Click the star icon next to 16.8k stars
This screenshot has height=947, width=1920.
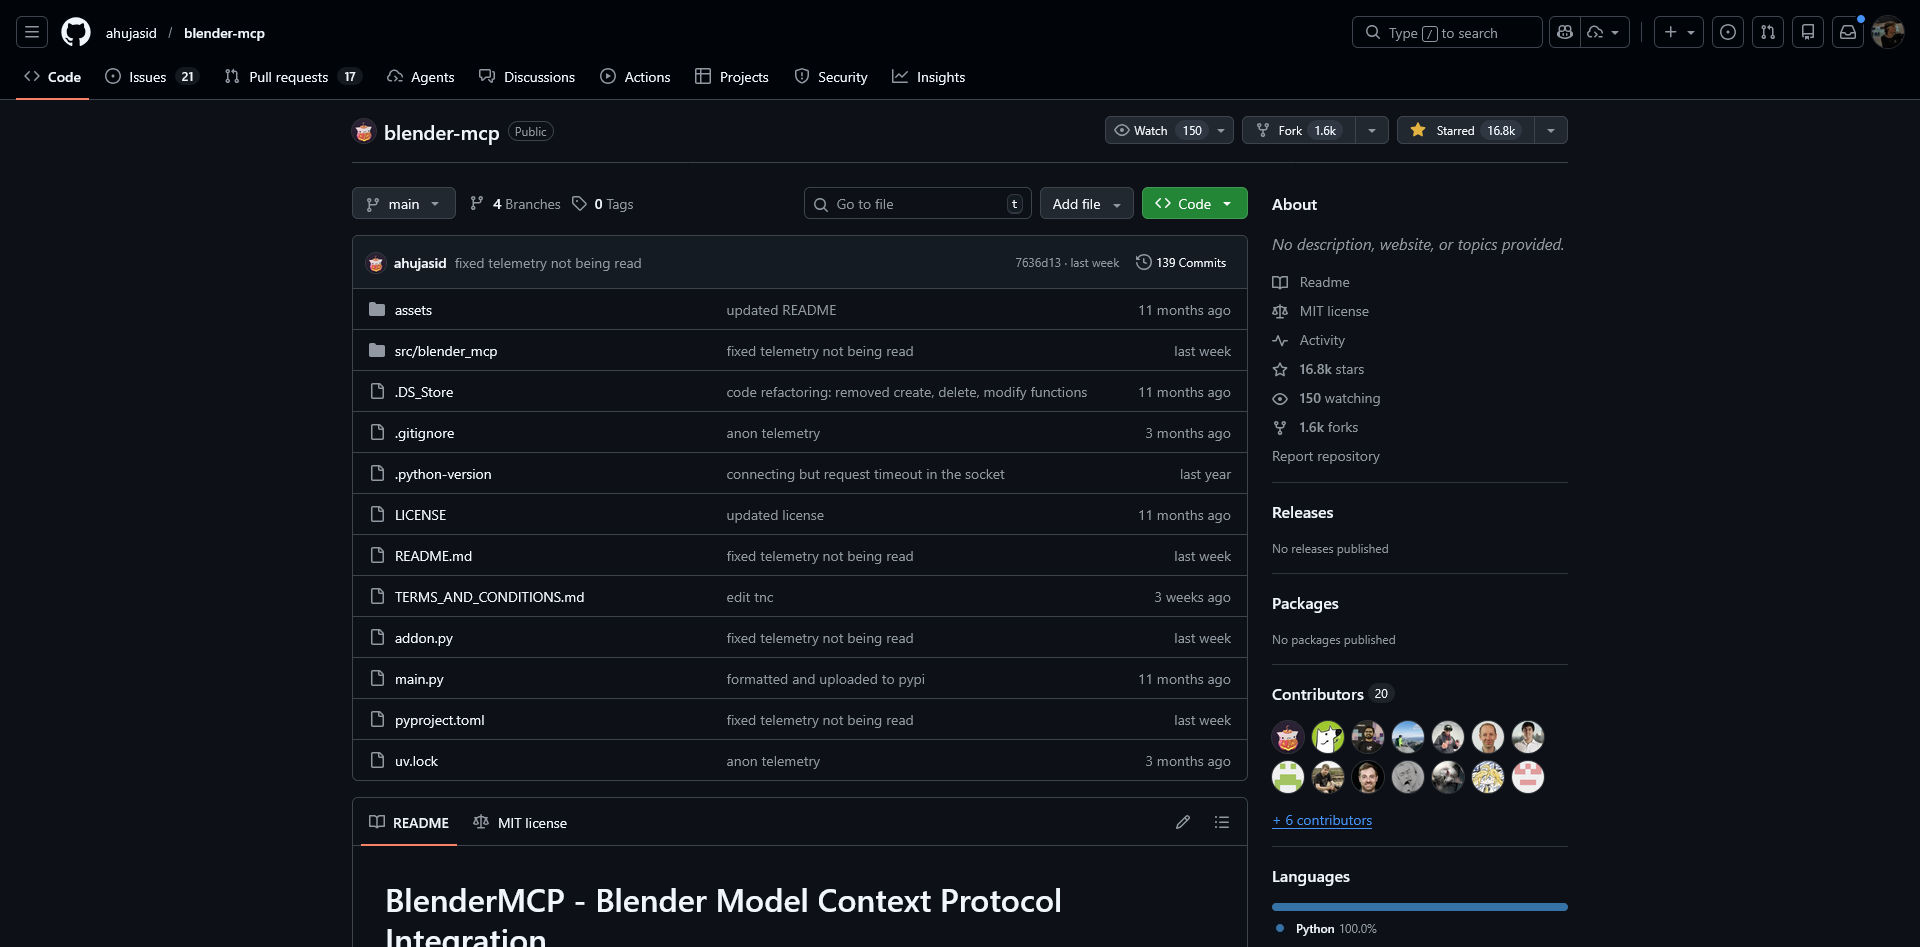point(1280,369)
